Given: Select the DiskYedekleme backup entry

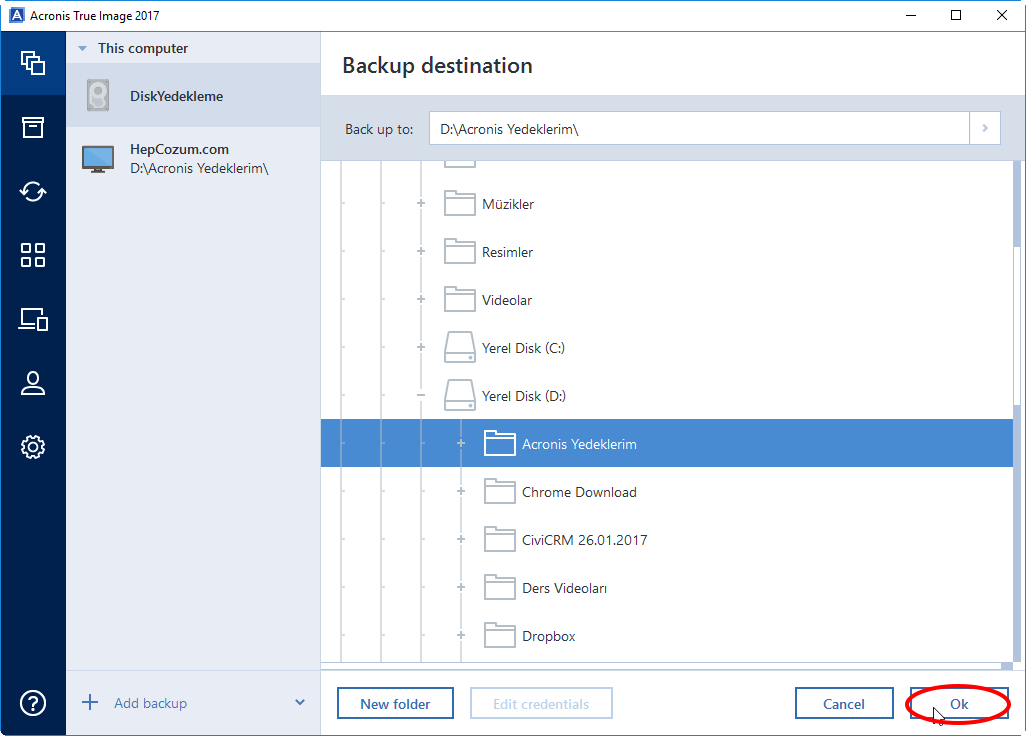Looking at the screenshot, I should coord(193,96).
